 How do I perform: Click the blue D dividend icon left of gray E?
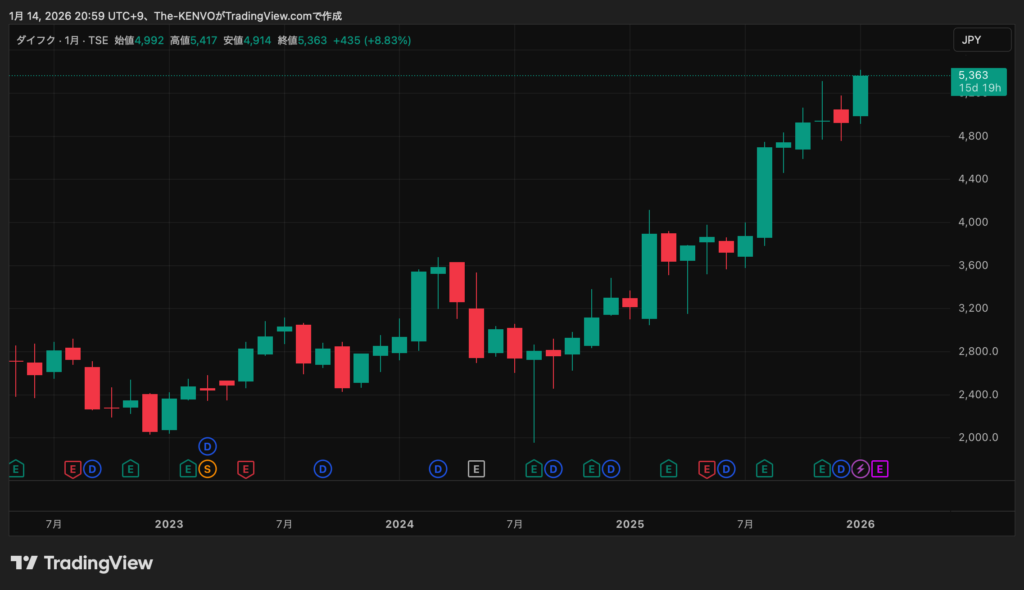pos(438,468)
